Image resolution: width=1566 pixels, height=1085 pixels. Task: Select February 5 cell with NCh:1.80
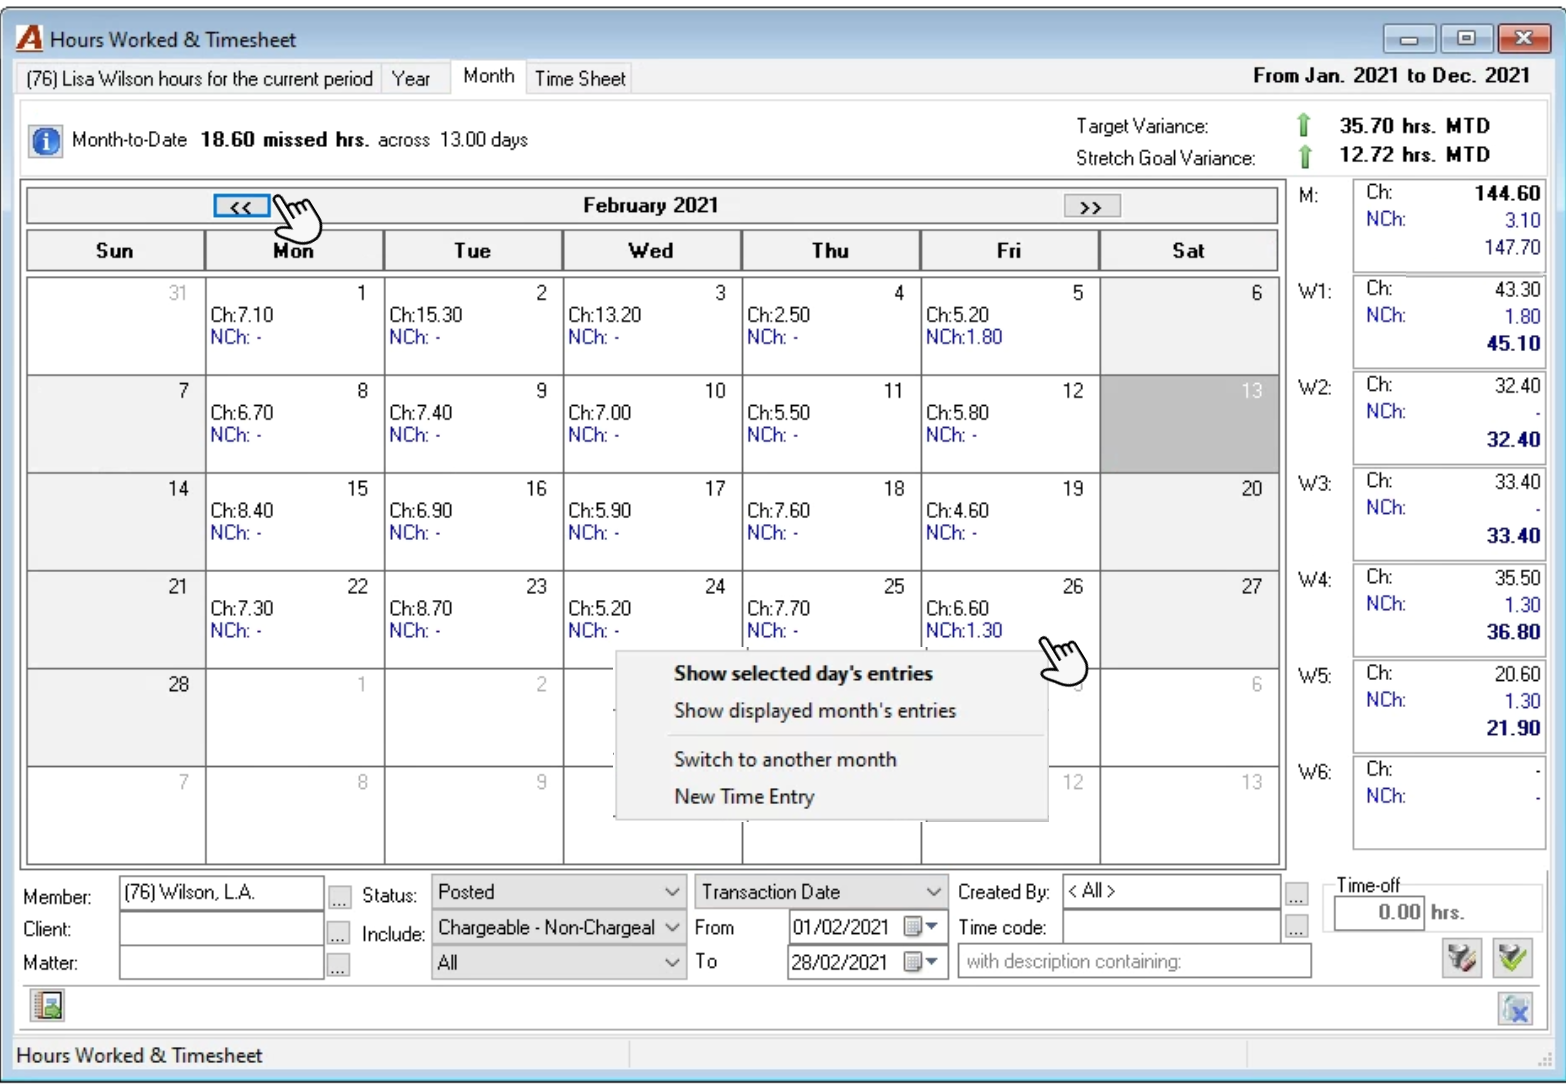(1010, 326)
